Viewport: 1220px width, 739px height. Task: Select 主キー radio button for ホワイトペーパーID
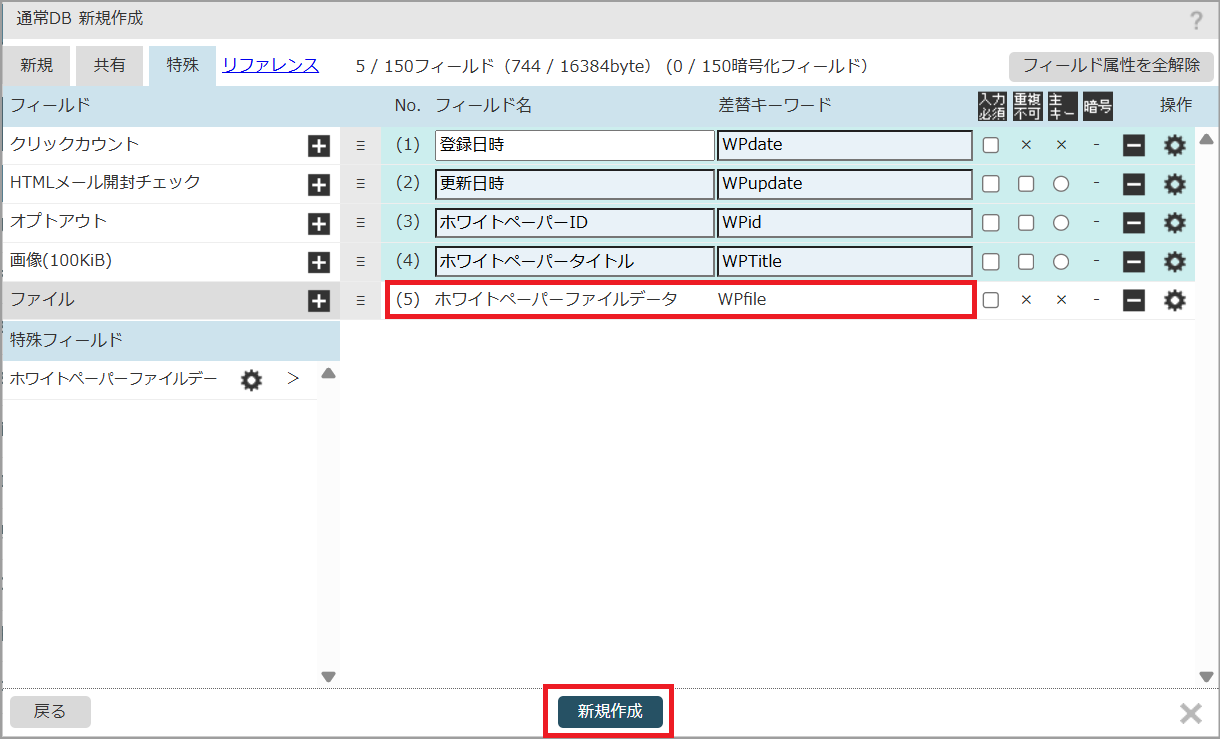tap(1061, 223)
